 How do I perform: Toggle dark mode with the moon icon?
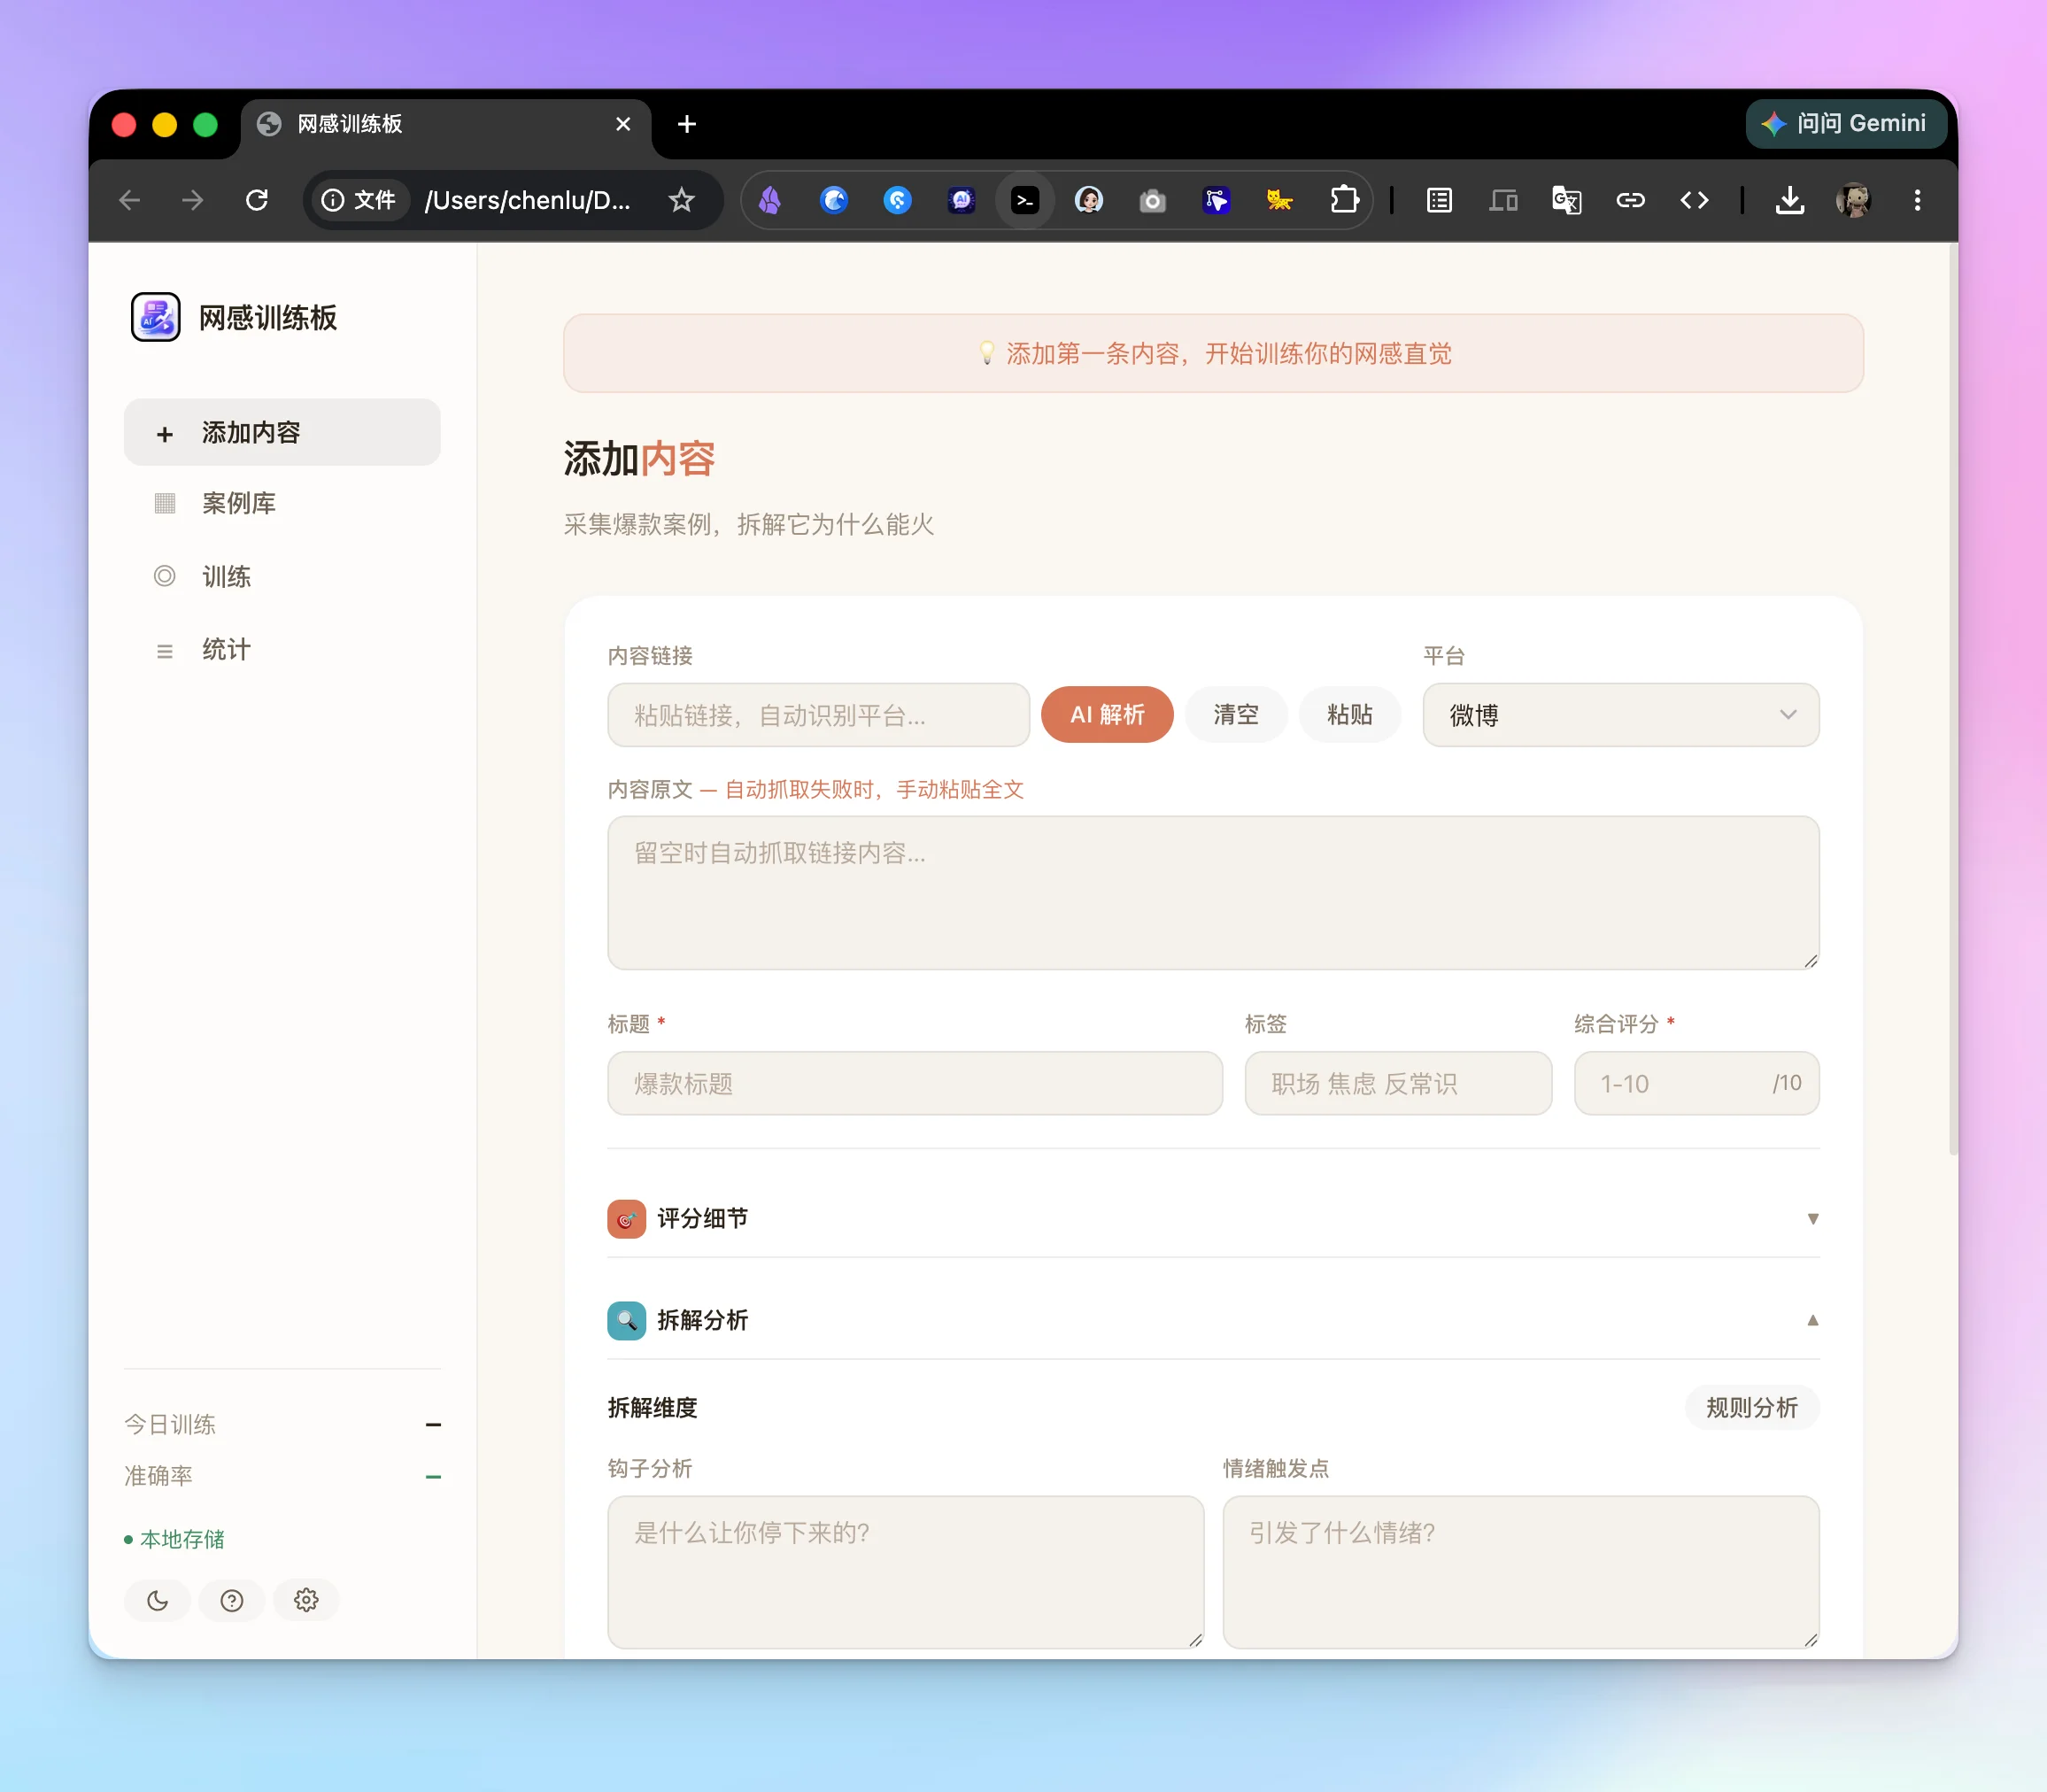pos(157,1600)
